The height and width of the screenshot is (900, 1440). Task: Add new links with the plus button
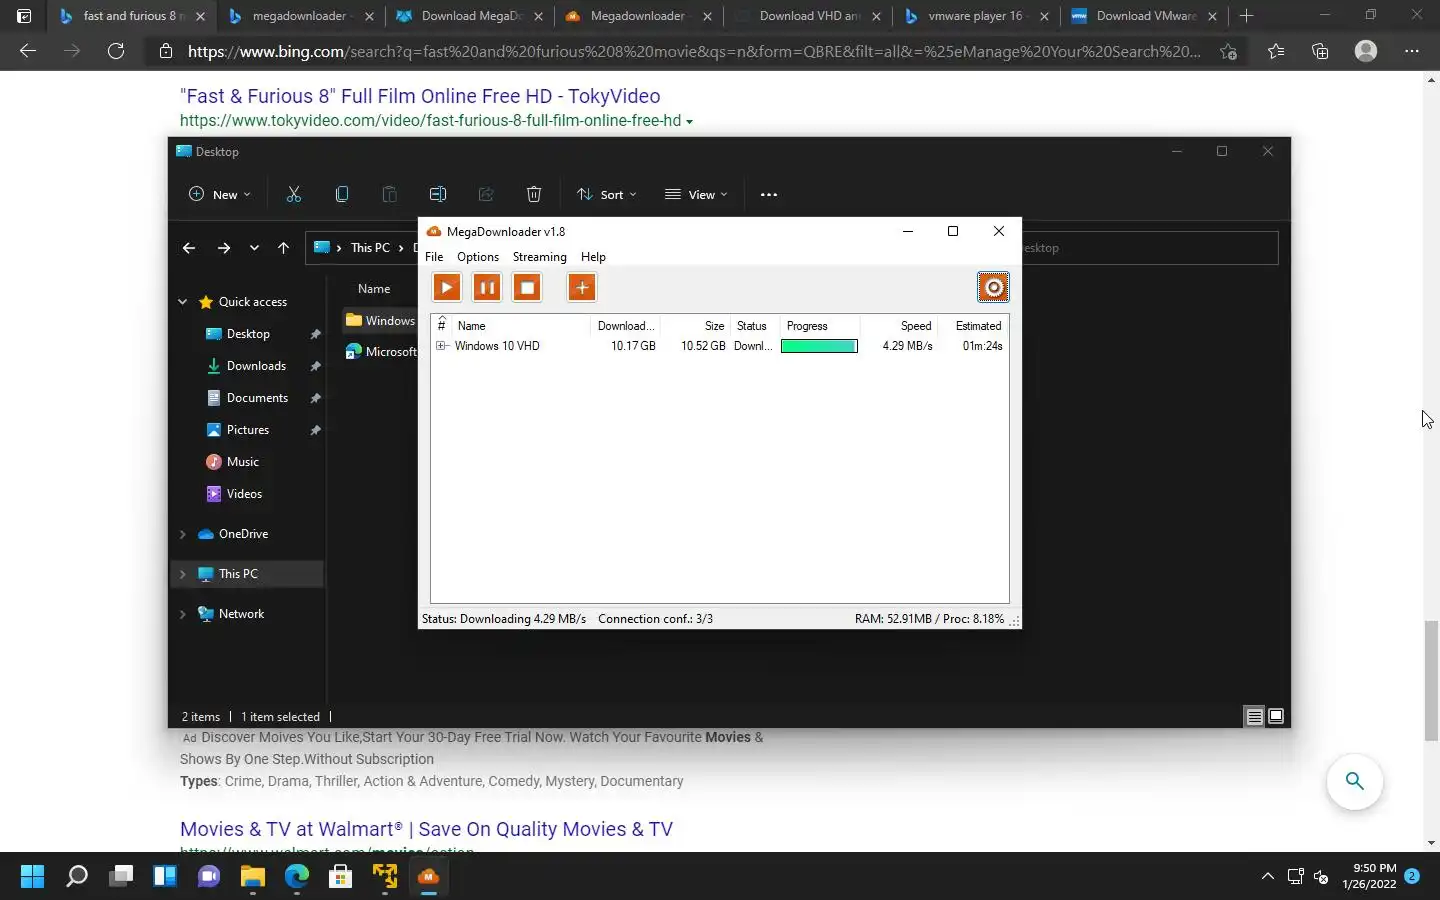[x=582, y=288]
